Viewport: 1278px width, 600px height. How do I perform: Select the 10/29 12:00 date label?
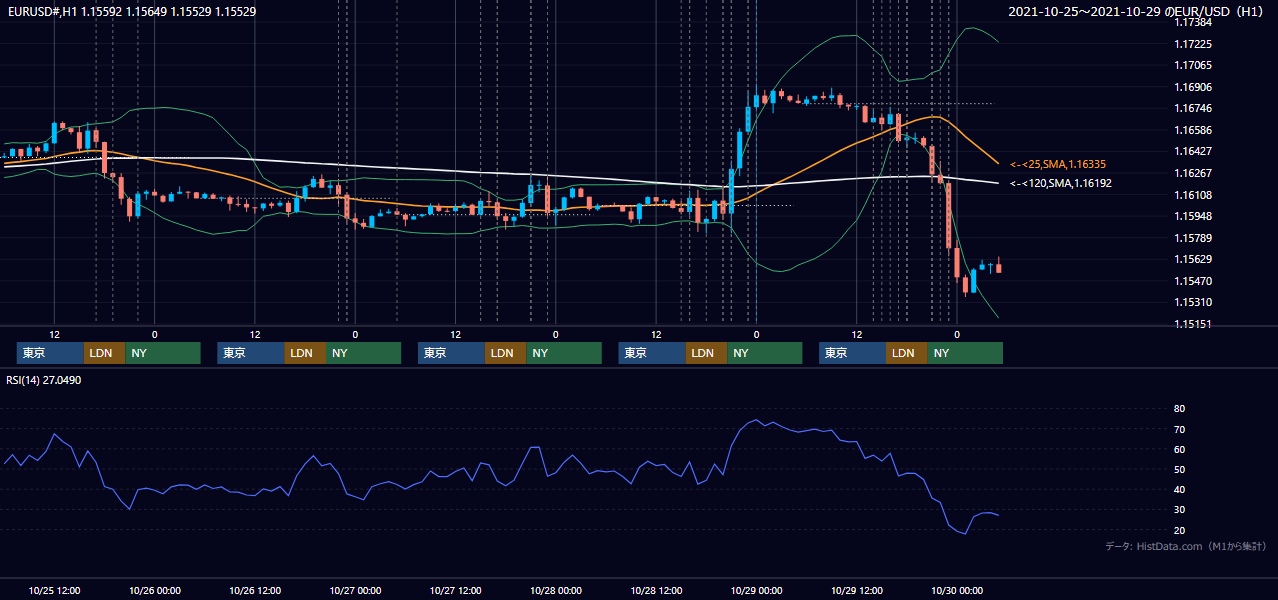[x=857, y=590]
